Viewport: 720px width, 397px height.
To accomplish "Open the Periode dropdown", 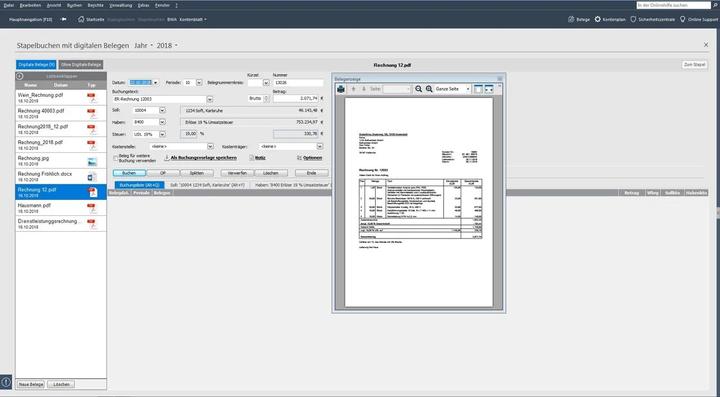I will point(199,83).
